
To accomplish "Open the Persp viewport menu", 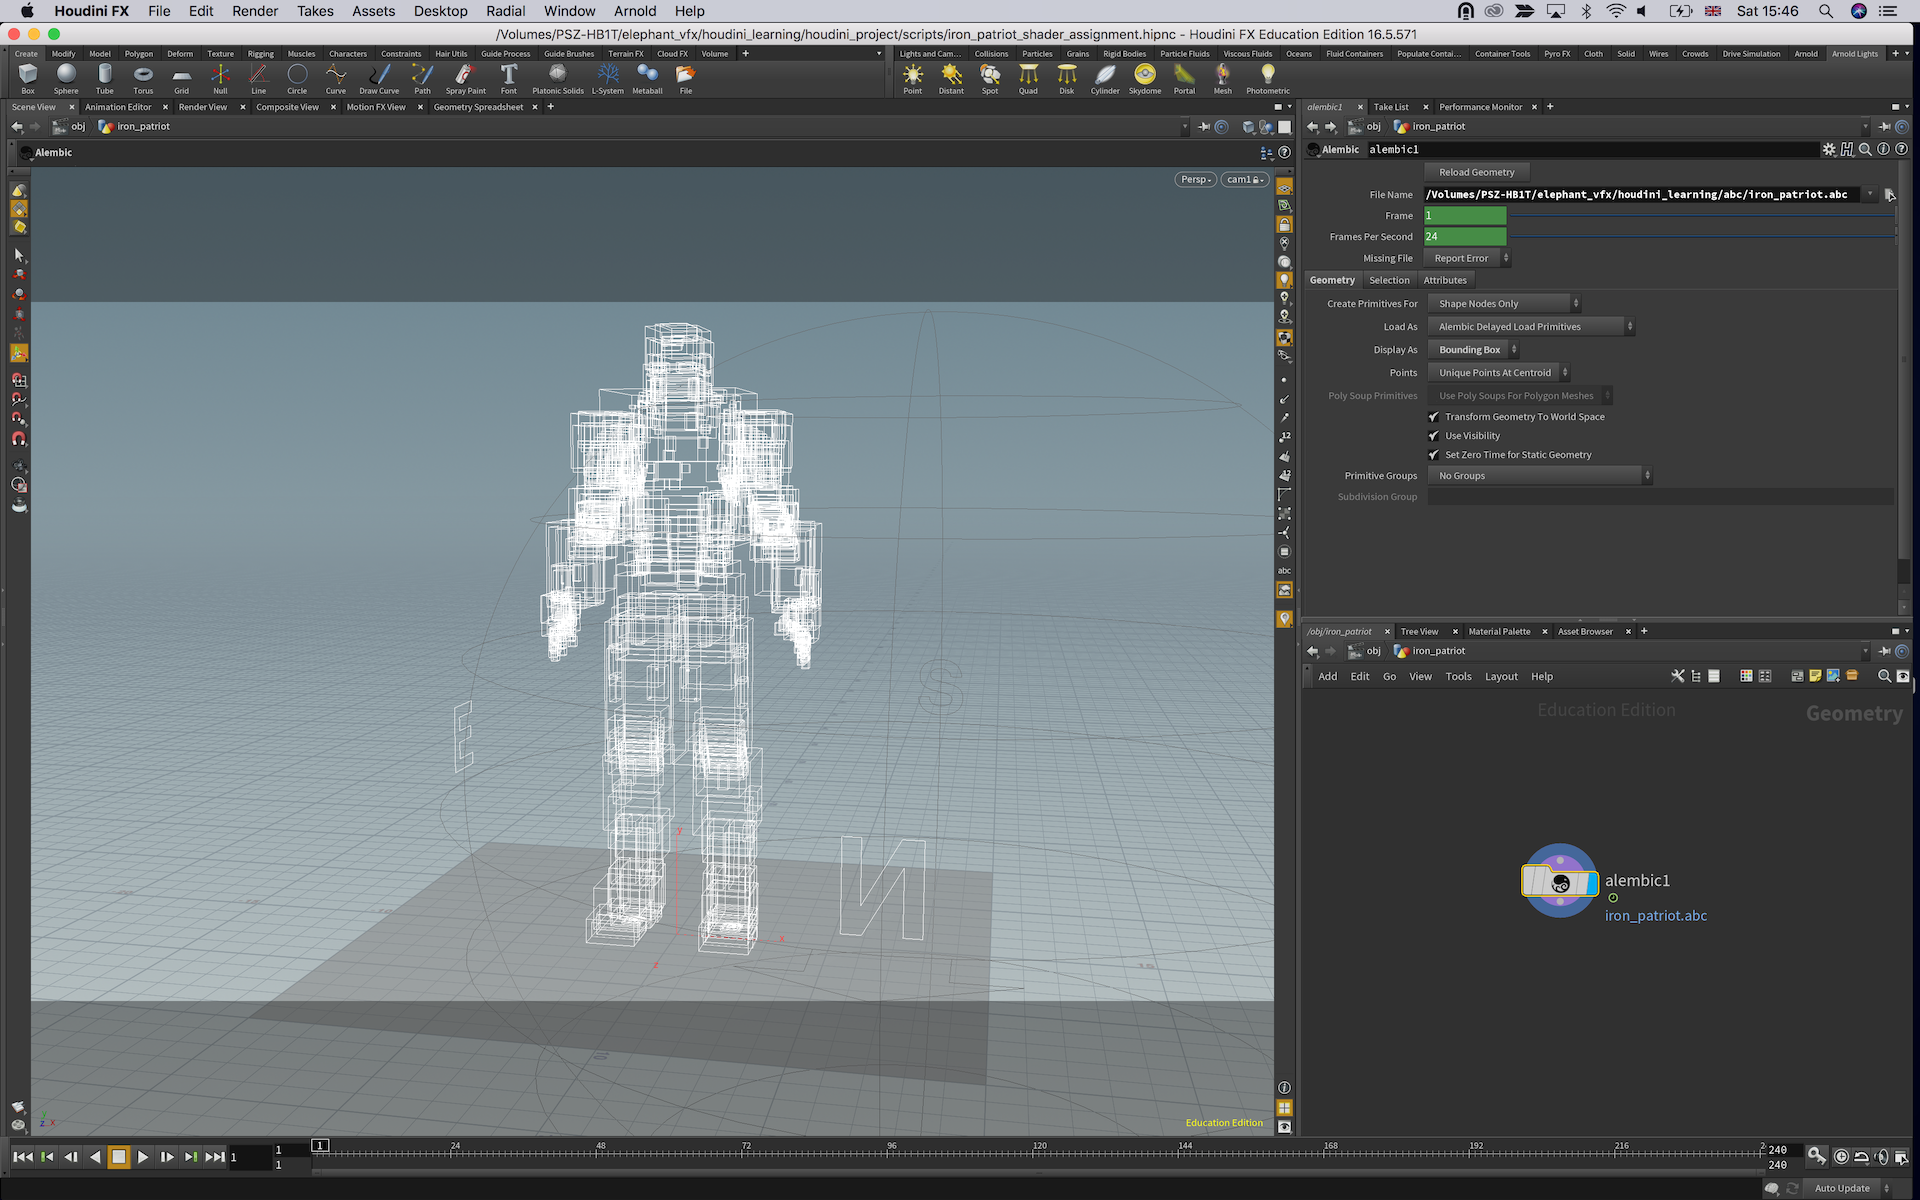I will click(x=1195, y=180).
